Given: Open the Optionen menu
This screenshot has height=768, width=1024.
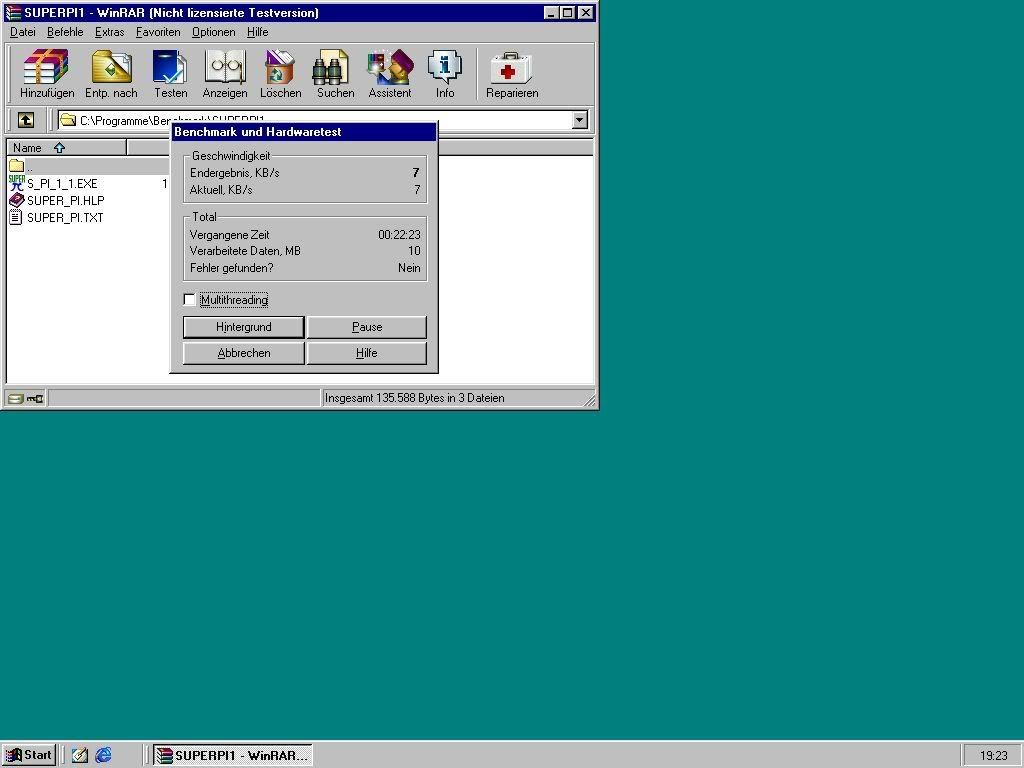Looking at the screenshot, I should [214, 32].
